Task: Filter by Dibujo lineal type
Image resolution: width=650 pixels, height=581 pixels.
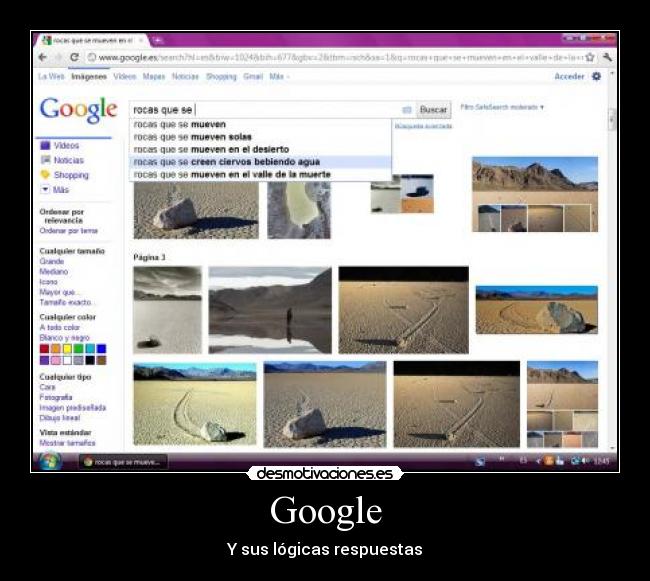Action: tap(60, 418)
